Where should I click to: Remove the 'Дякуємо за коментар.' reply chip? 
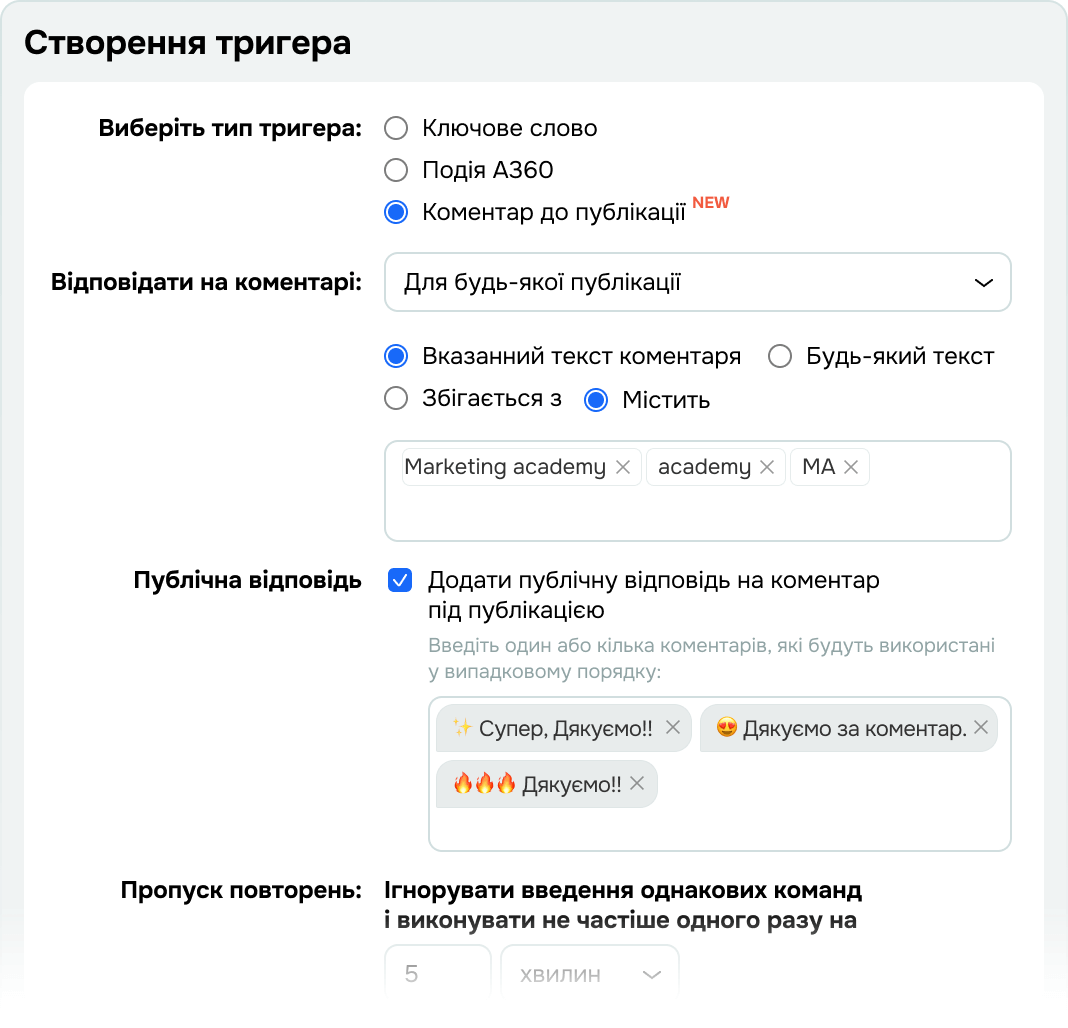(x=981, y=728)
